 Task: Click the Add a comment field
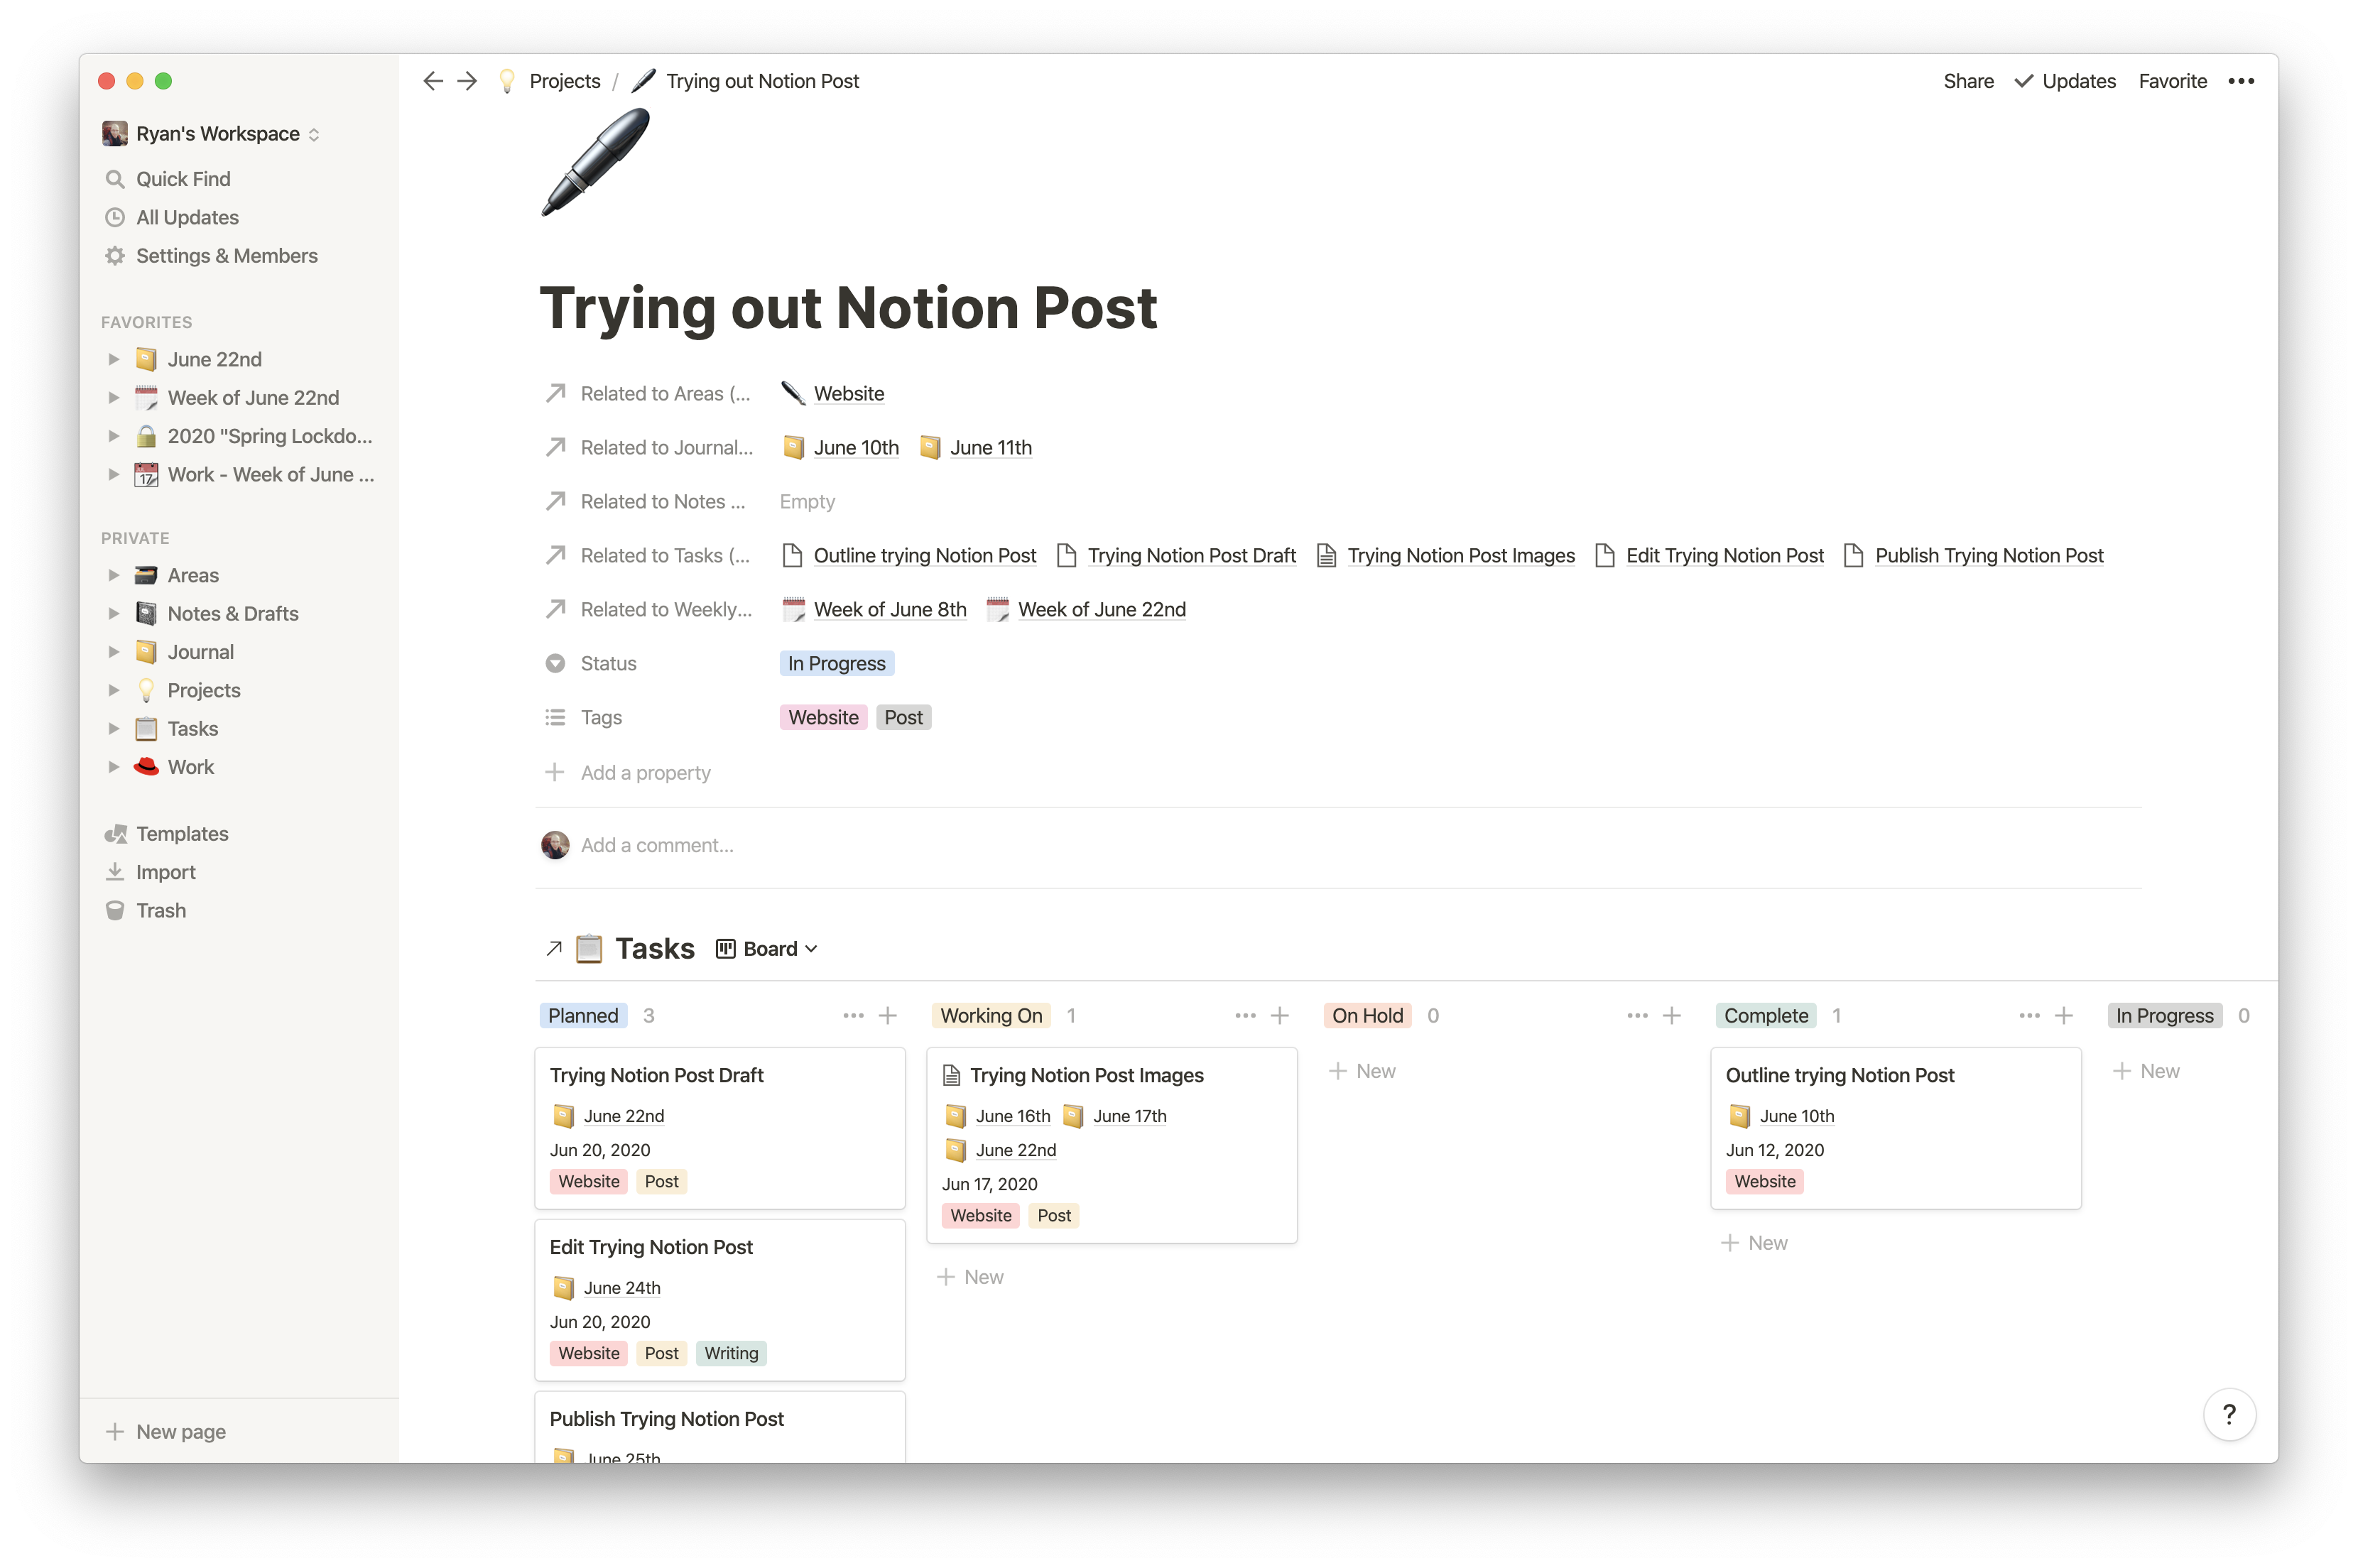coord(657,846)
